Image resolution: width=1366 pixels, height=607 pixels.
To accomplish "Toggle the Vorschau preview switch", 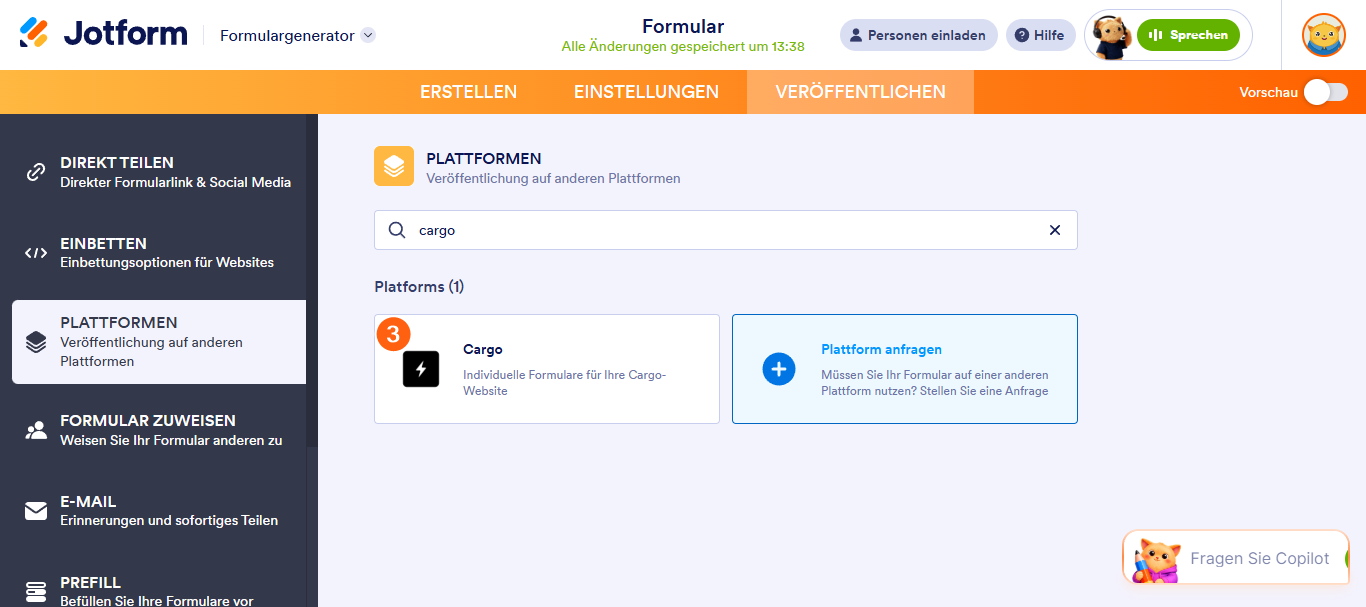I will point(1325,92).
